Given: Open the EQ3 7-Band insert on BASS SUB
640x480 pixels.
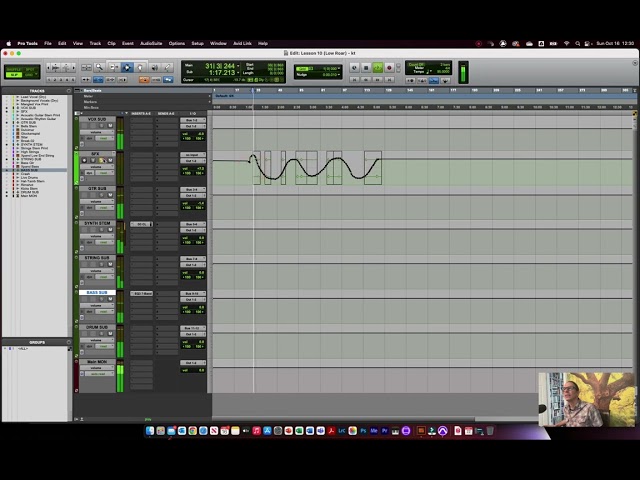Looking at the screenshot, I should [141, 293].
